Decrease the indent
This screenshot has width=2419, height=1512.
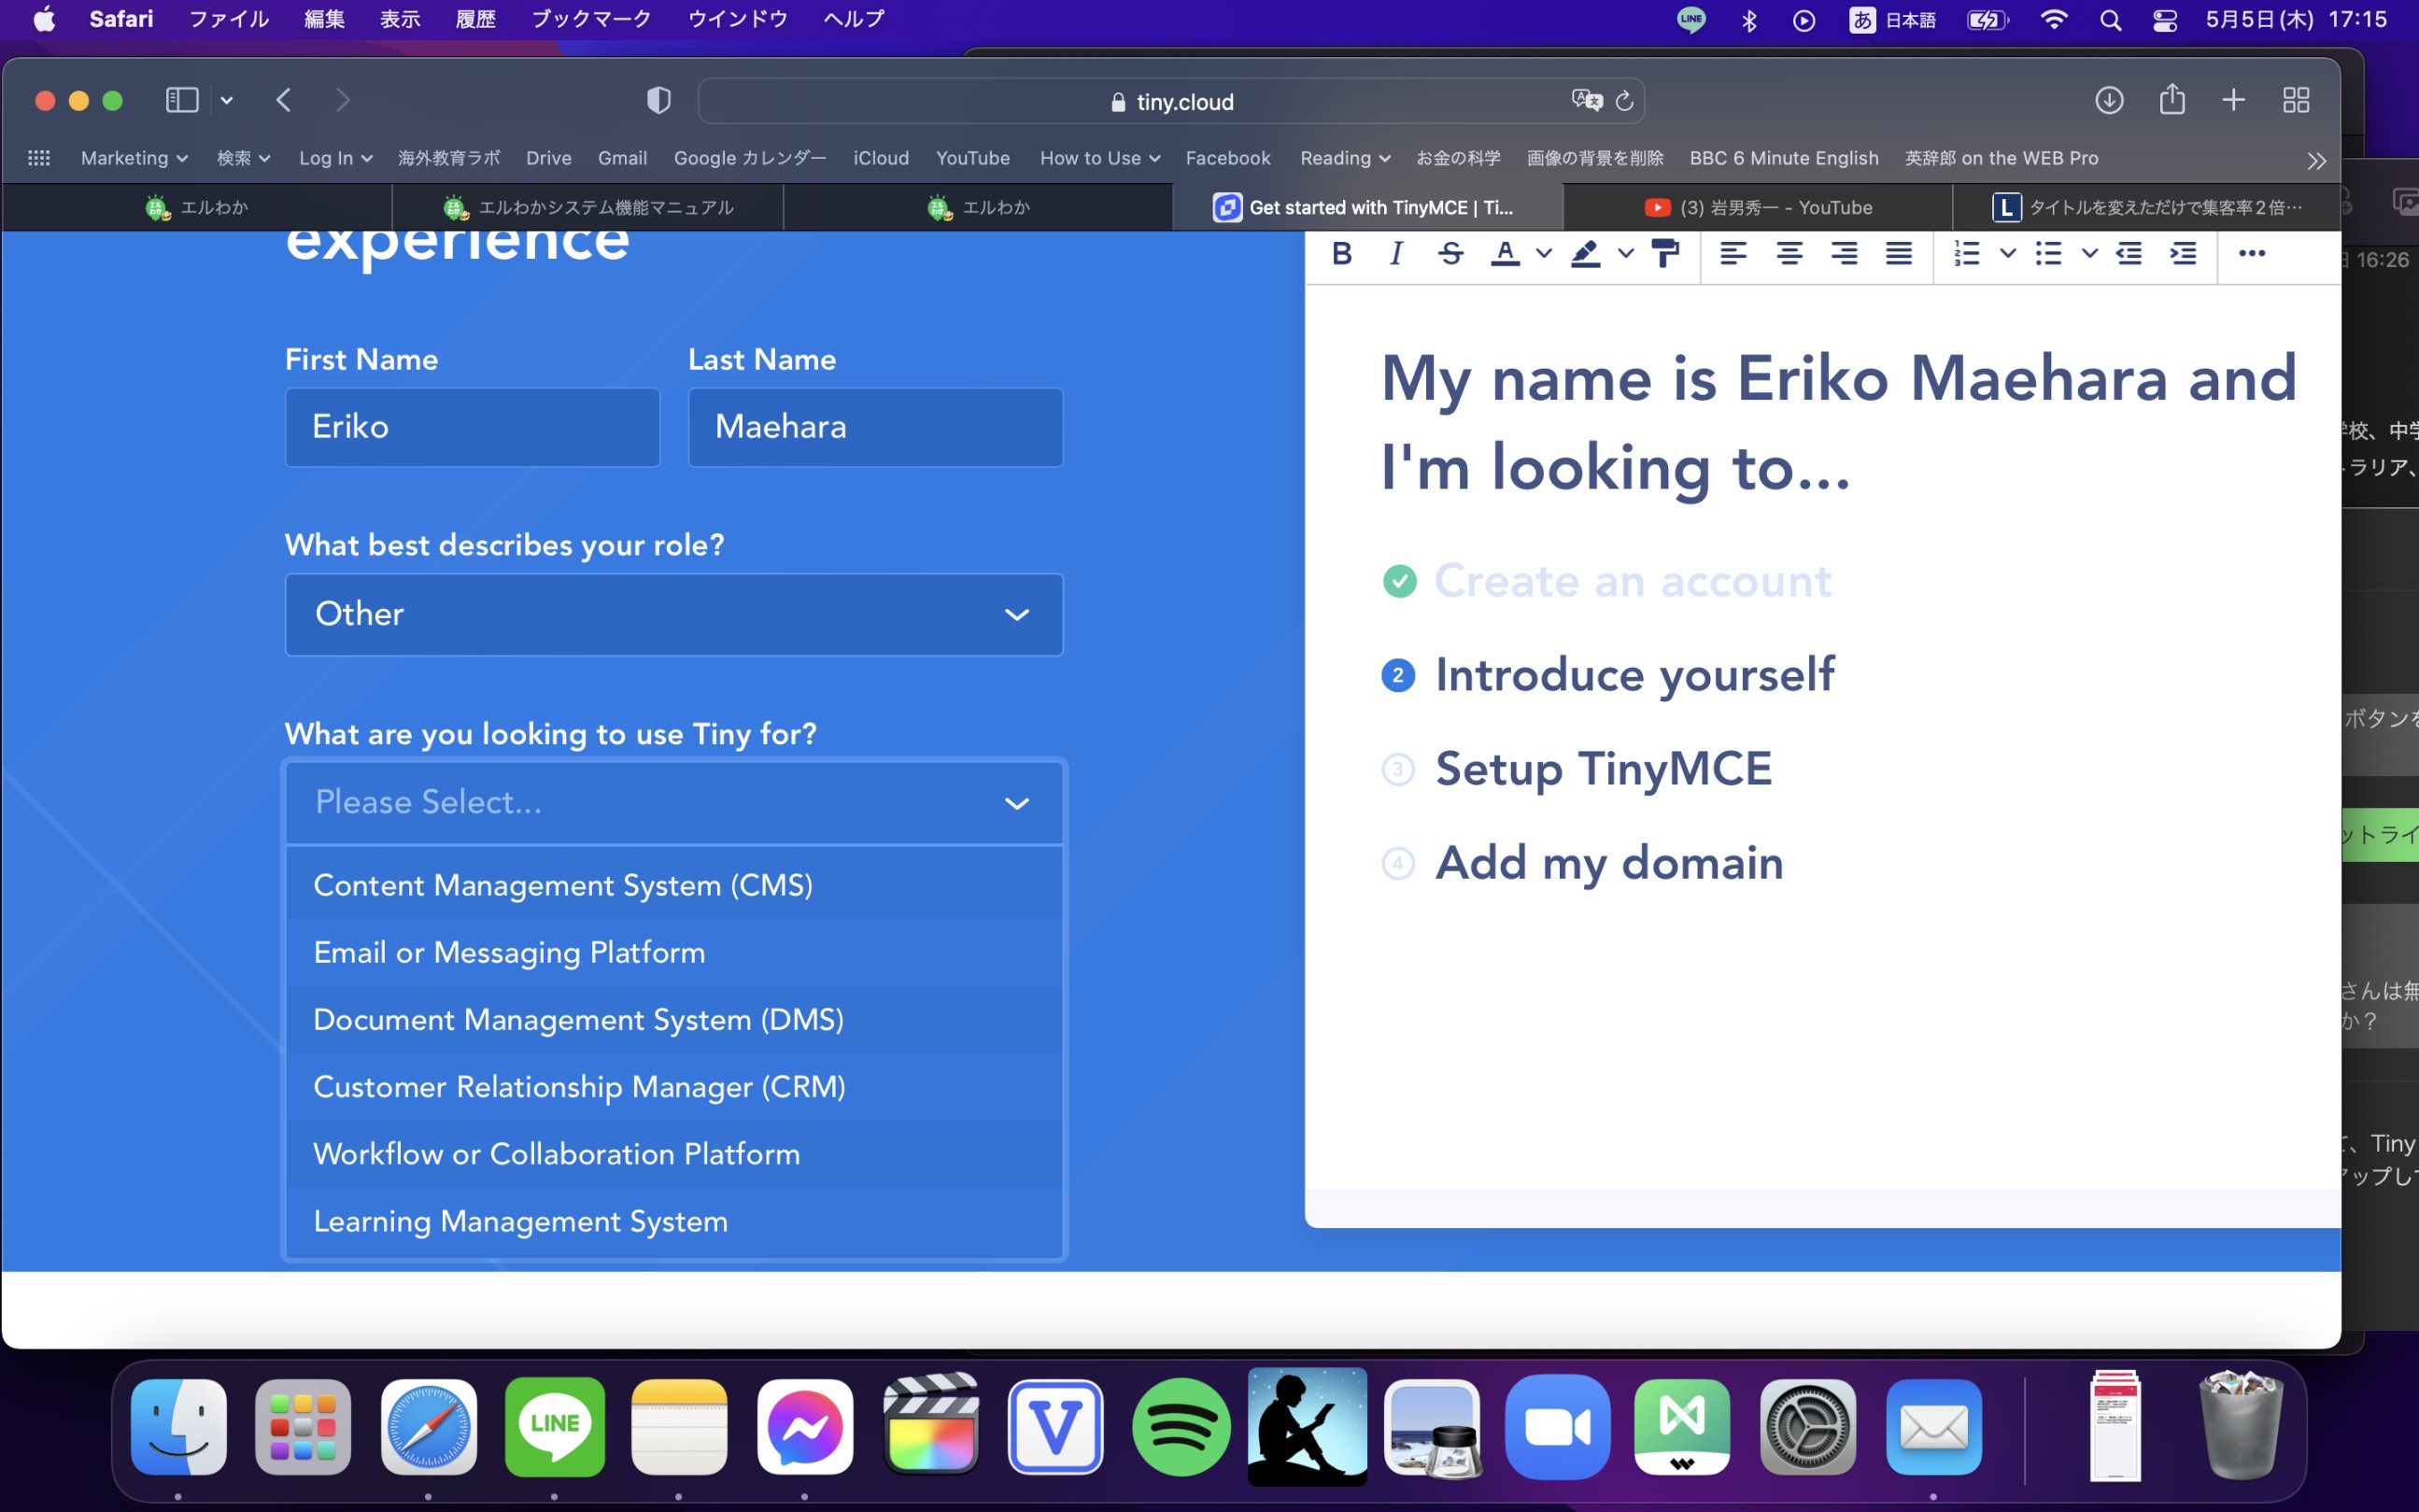(2129, 254)
